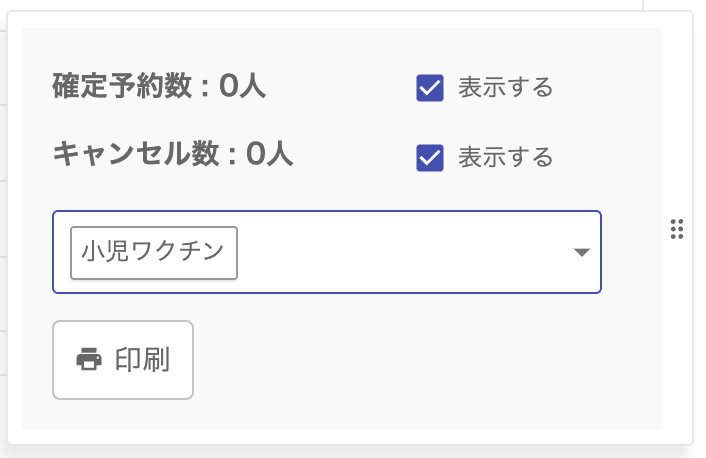Select the 小児ワクチン chip
Screen dimensions: 706x458
pos(154,252)
